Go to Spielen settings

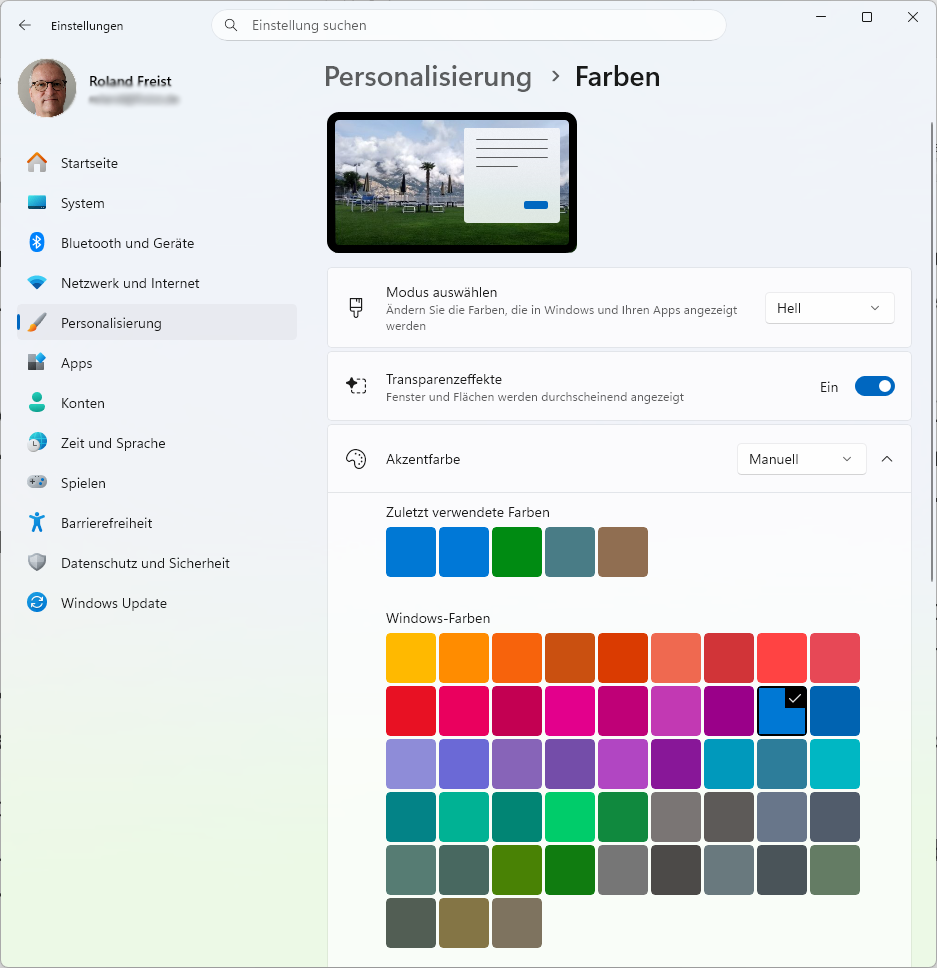click(x=157, y=483)
